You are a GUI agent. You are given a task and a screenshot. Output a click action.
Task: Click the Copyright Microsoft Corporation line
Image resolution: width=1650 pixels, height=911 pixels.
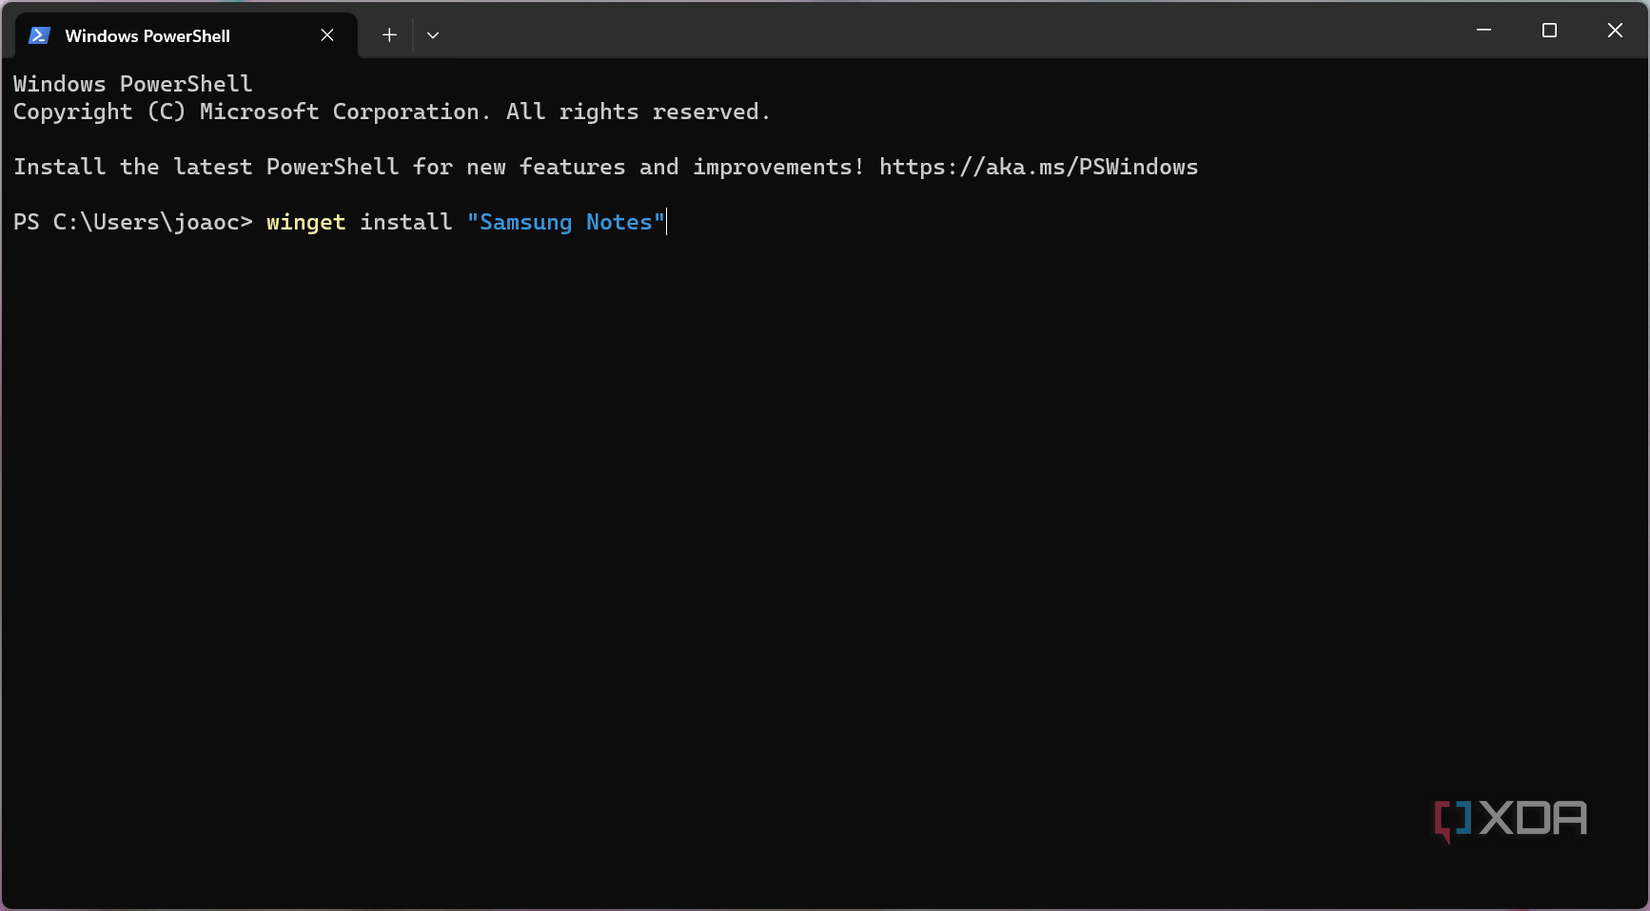391,112
